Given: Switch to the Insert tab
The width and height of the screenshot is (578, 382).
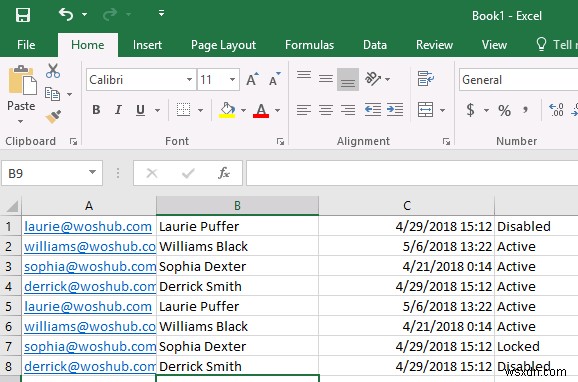Looking at the screenshot, I should tap(147, 45).
